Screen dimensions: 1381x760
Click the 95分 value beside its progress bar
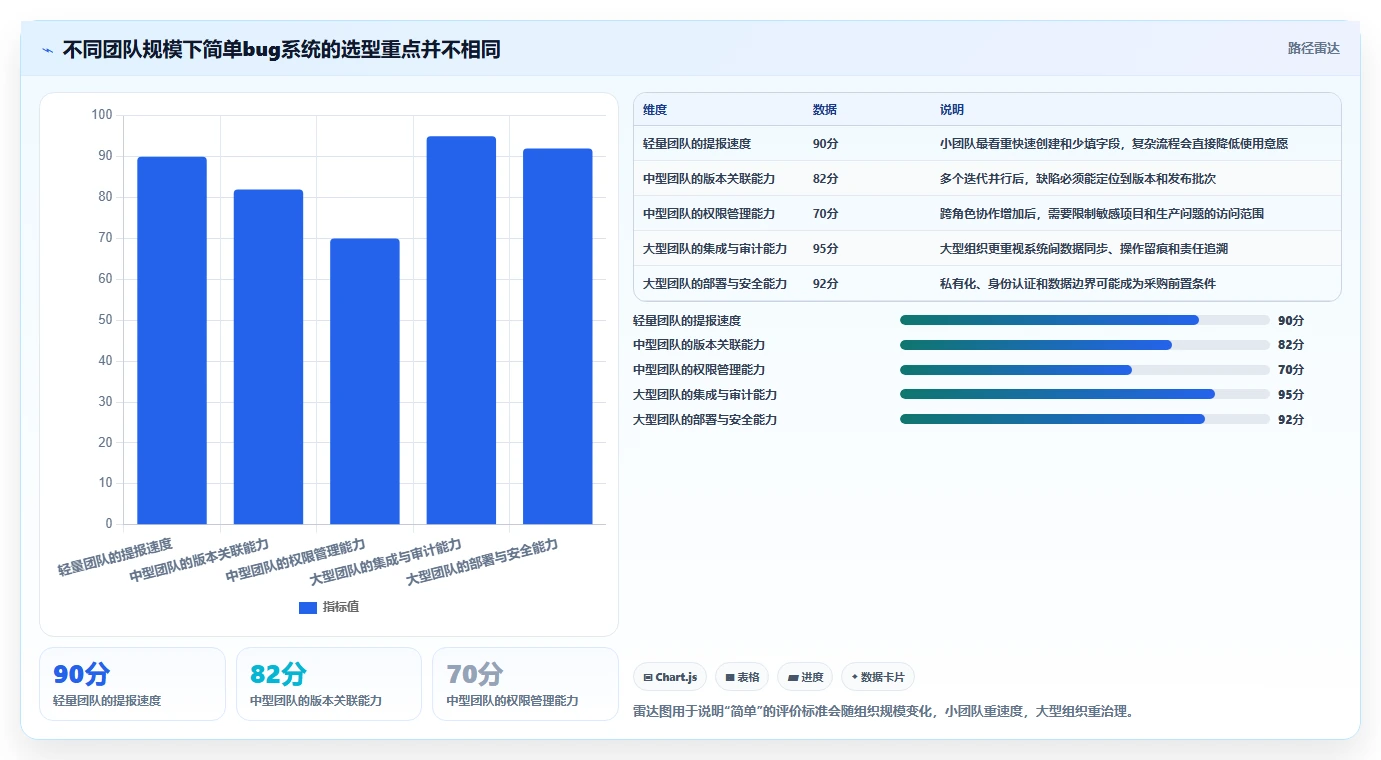1291,395
